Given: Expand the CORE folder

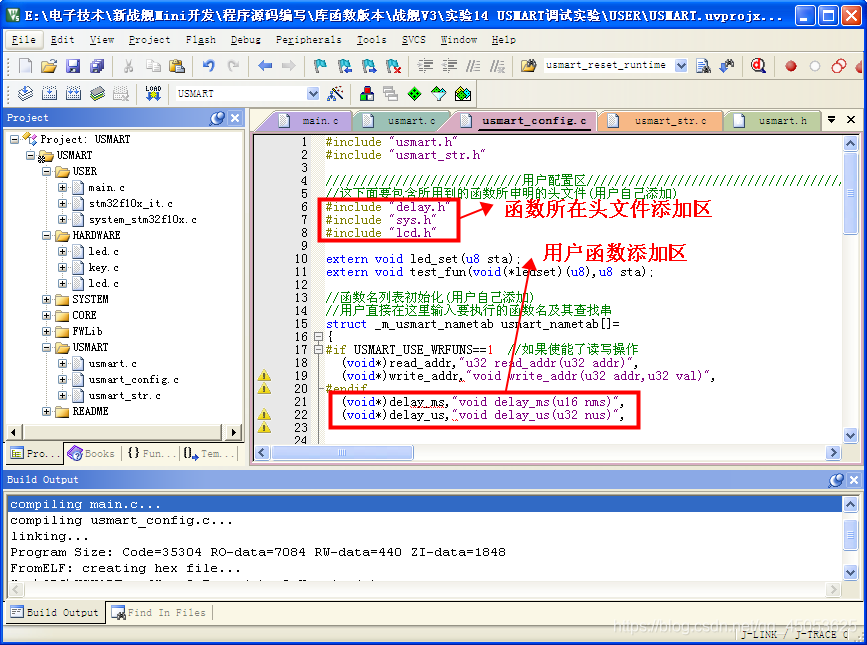Looking at the screenshot, I should 46,316.
